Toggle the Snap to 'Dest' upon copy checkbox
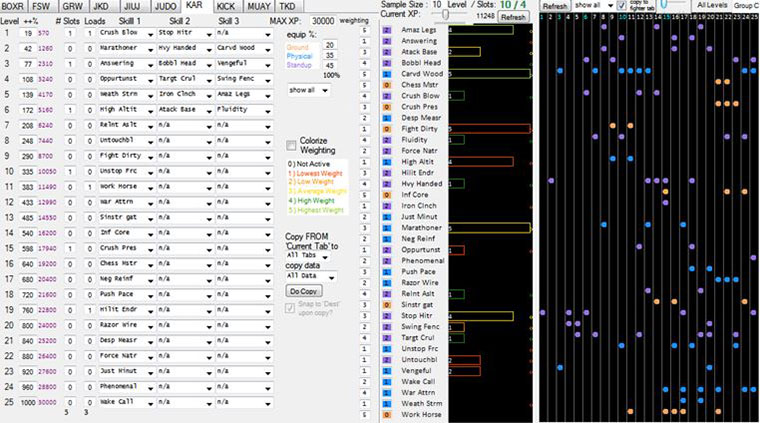760x423 pixels. point(290,308)
